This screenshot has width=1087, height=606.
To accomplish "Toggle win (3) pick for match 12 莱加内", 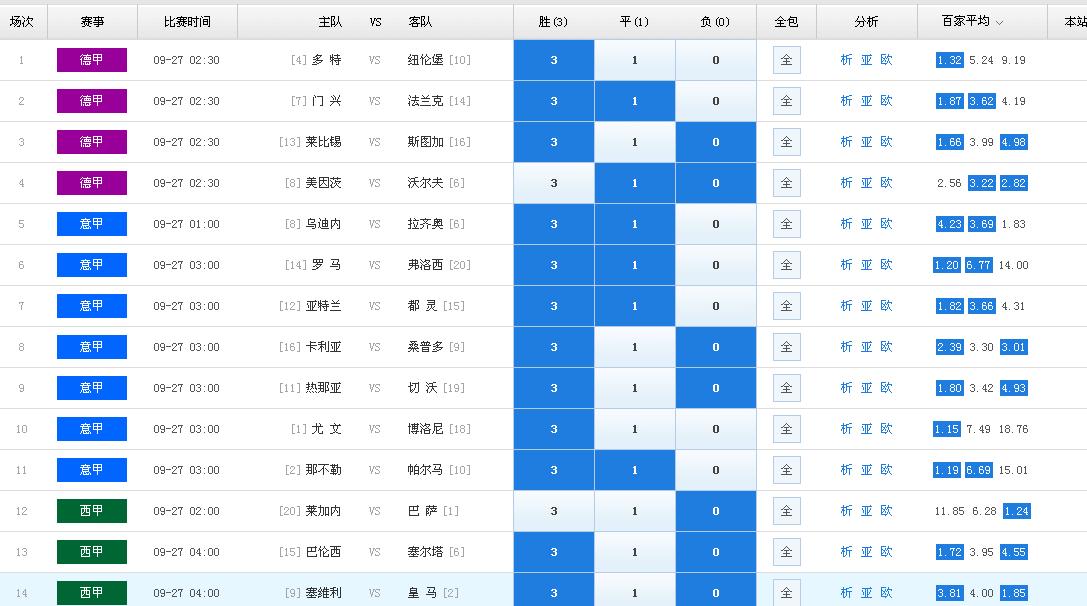I will pos(554,511).
